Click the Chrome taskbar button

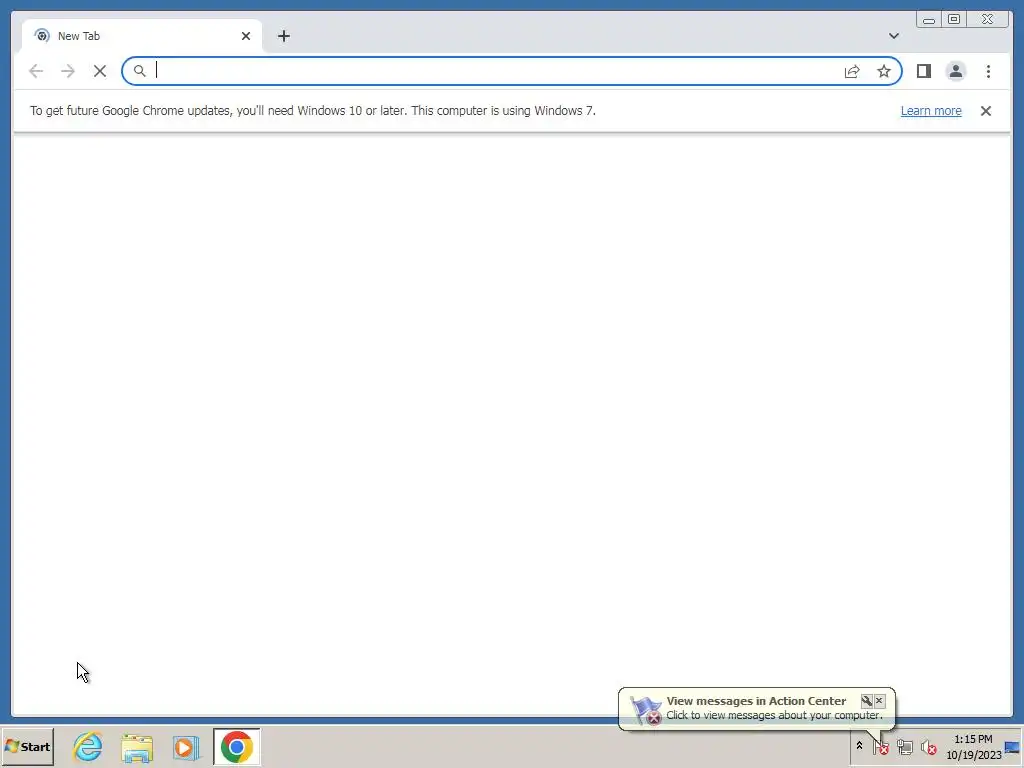point(236,746)
